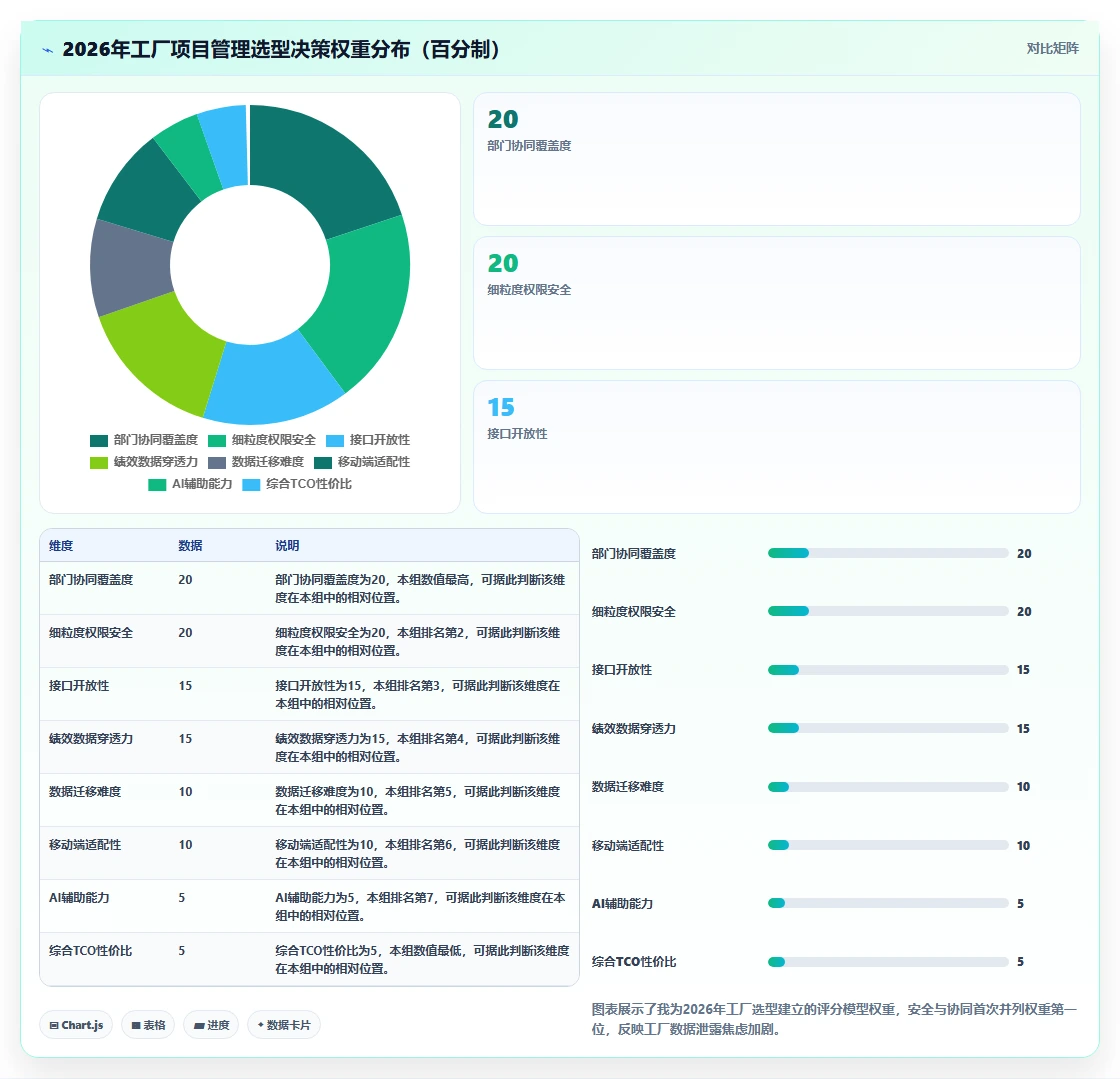The width and height of the screenshot is (1120, 1079).
Task: Hide 综合TCO性价比 via the legend
Action: click(x=297, y=484)
